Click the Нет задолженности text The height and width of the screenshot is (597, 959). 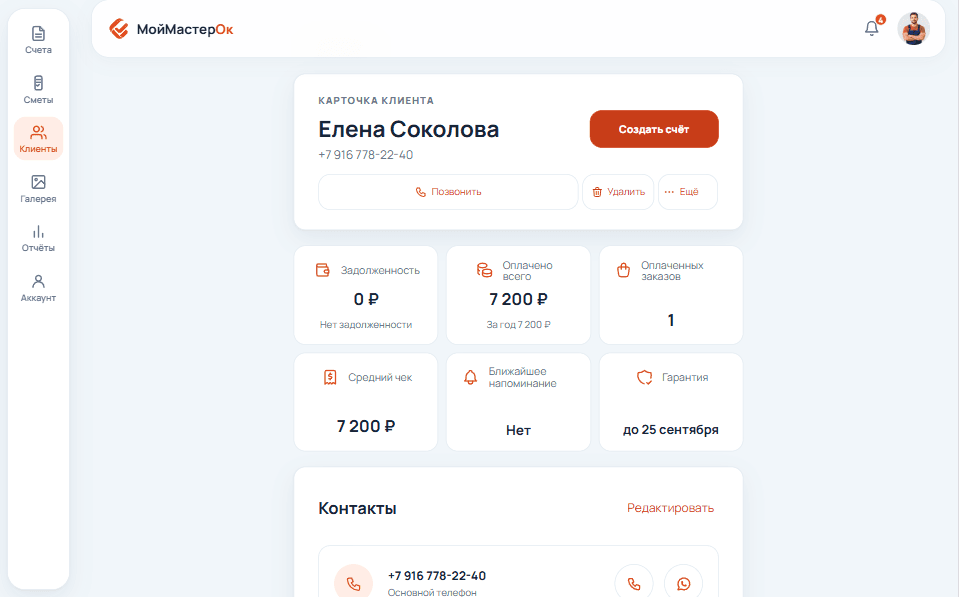pos(366,324)
